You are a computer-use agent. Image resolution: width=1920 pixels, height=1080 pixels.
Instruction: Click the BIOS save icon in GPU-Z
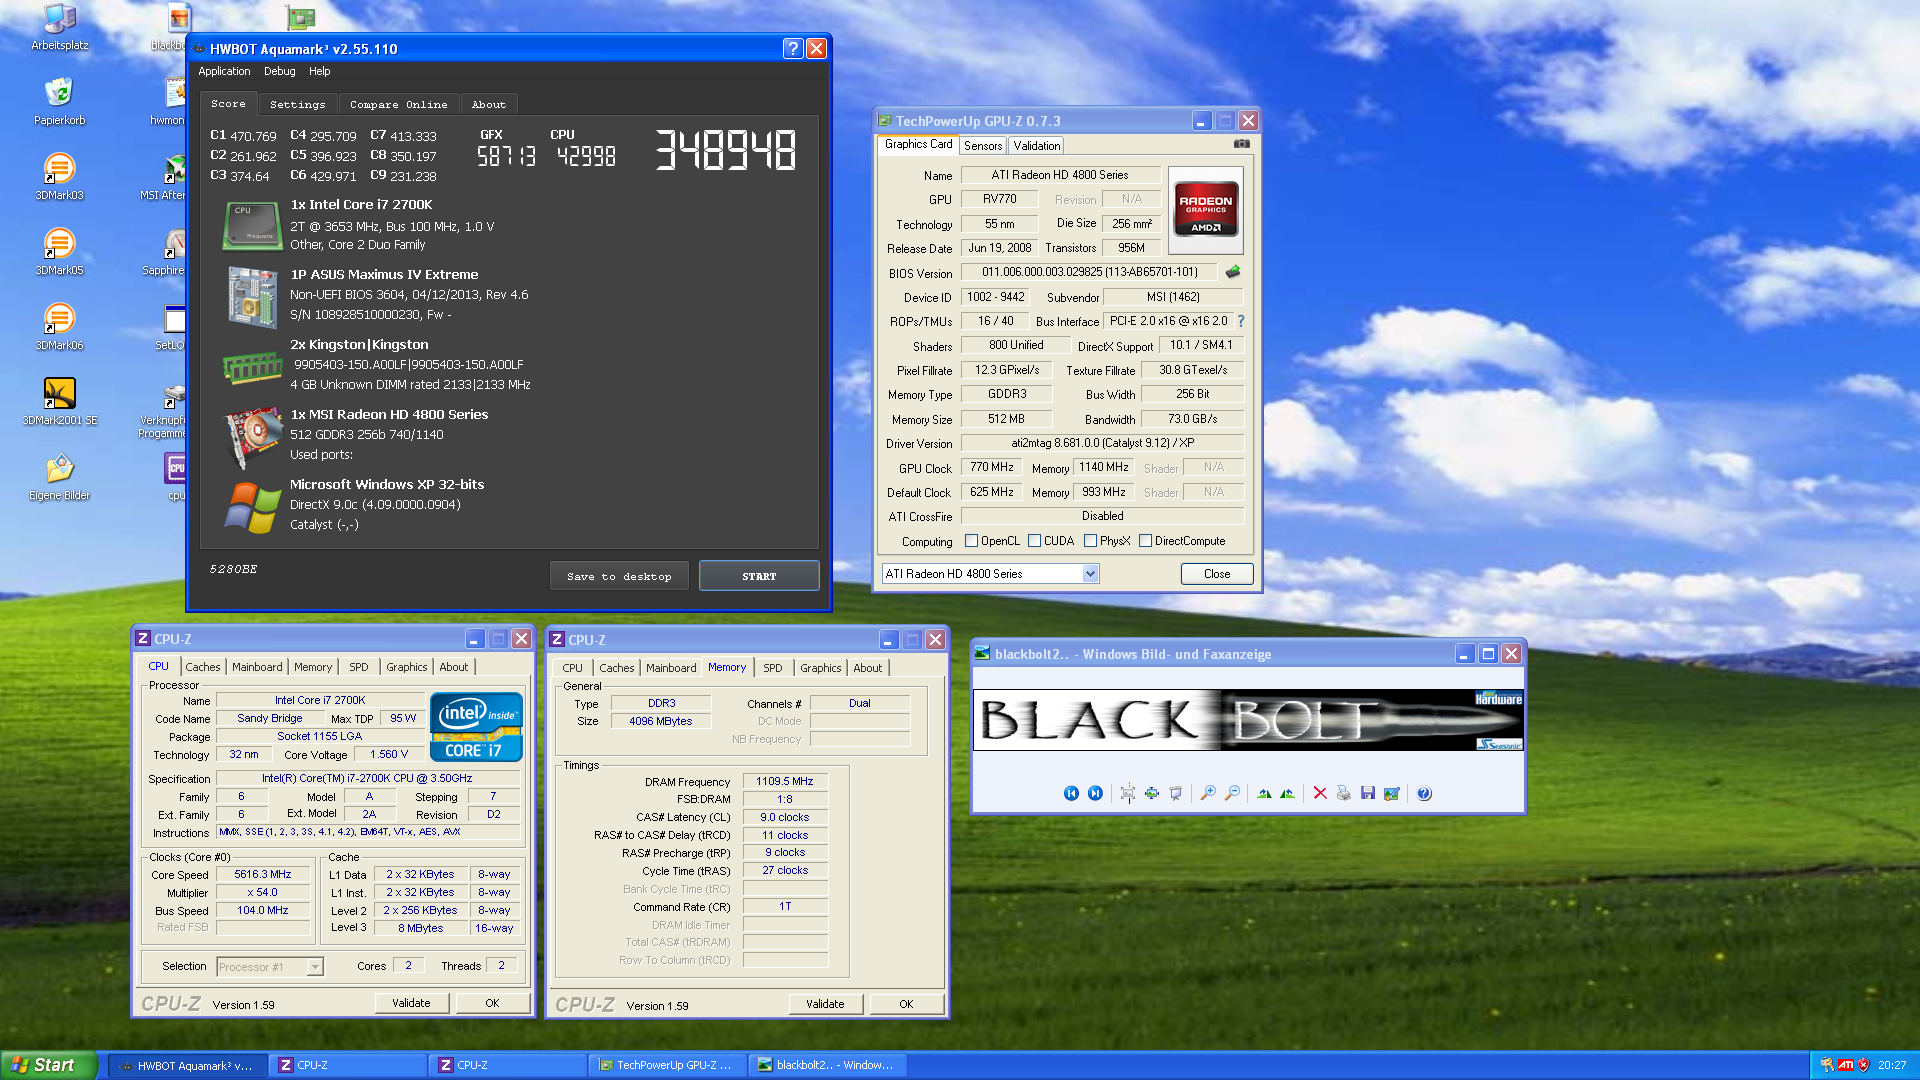point(1233,271)
